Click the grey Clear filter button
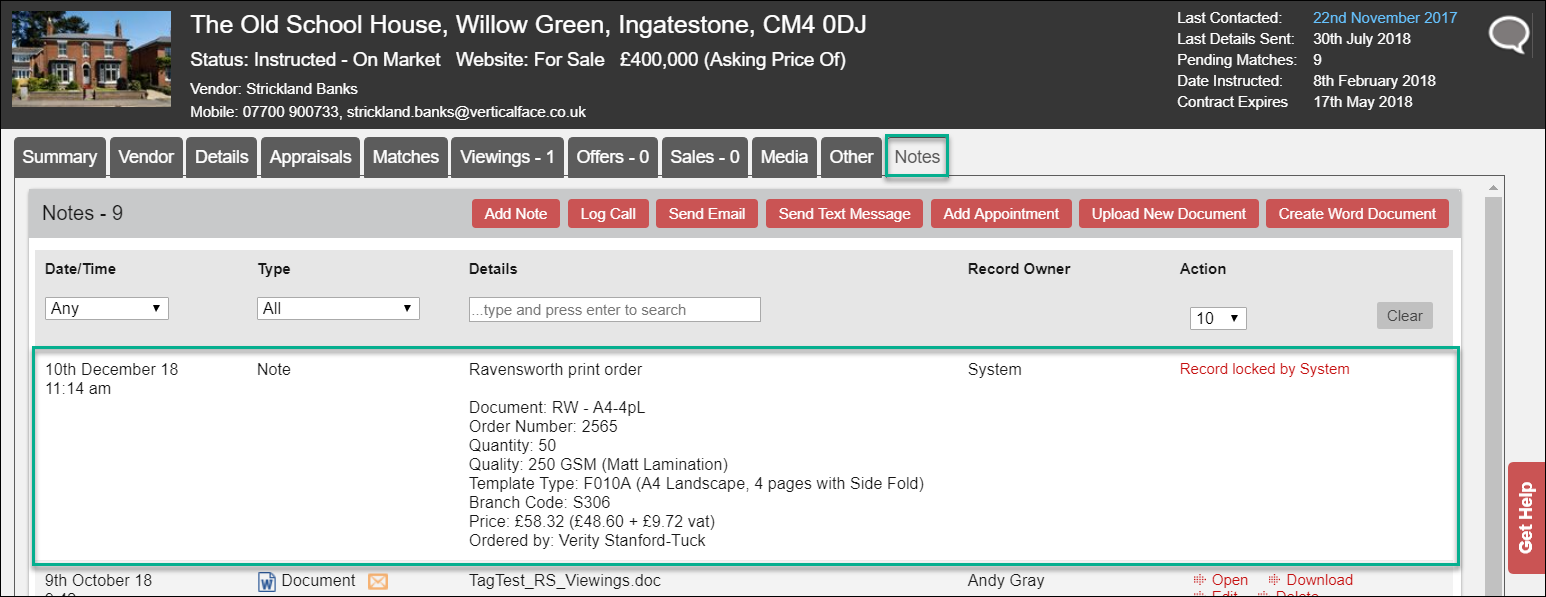 1404,316
